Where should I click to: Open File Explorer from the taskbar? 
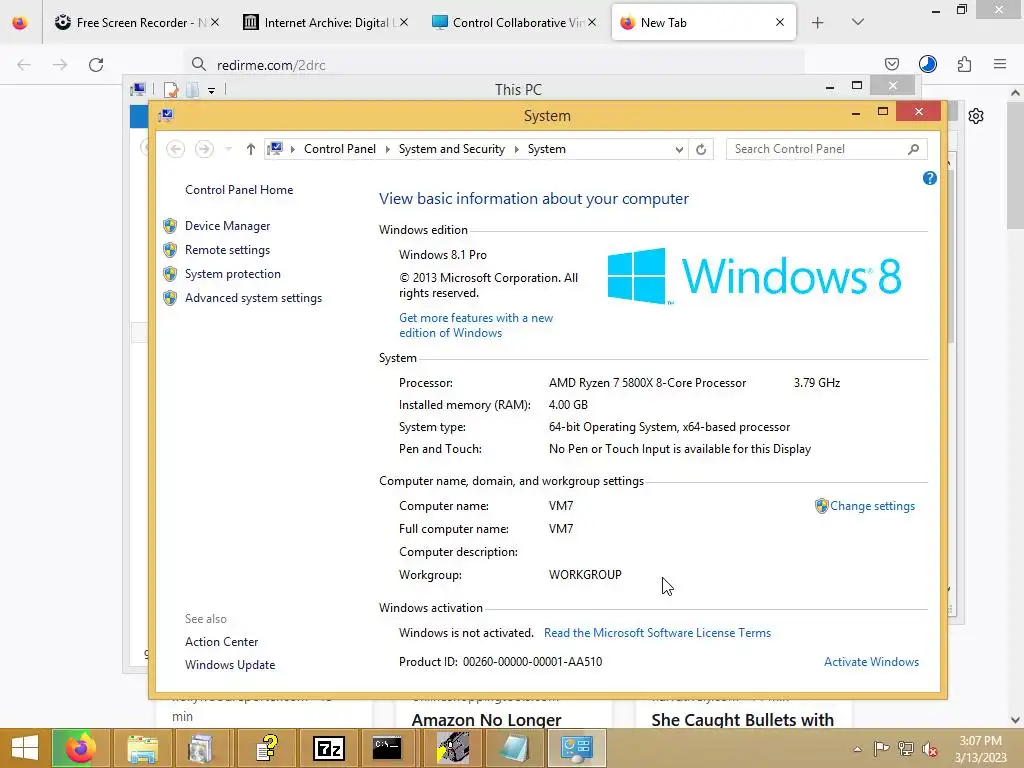(142, 748)
